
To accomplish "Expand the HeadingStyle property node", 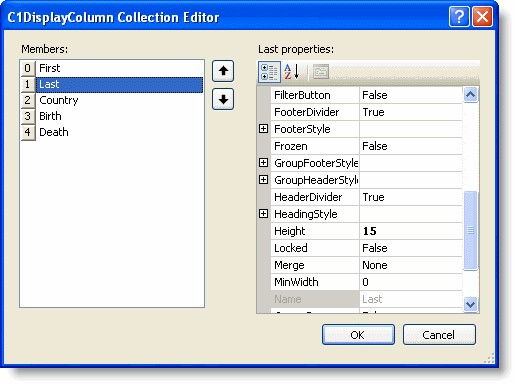I will pos(263,214).
